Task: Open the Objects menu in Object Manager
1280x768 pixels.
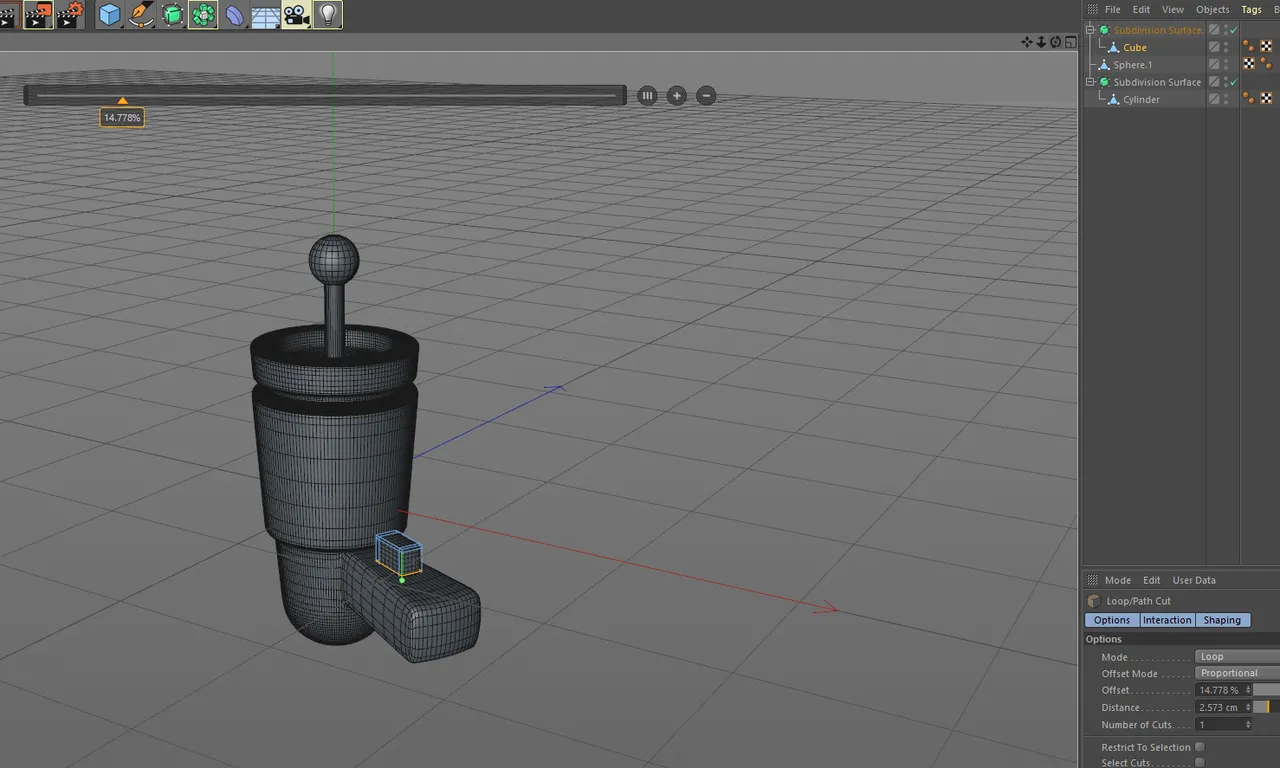Action: (x=1213, y=9)
